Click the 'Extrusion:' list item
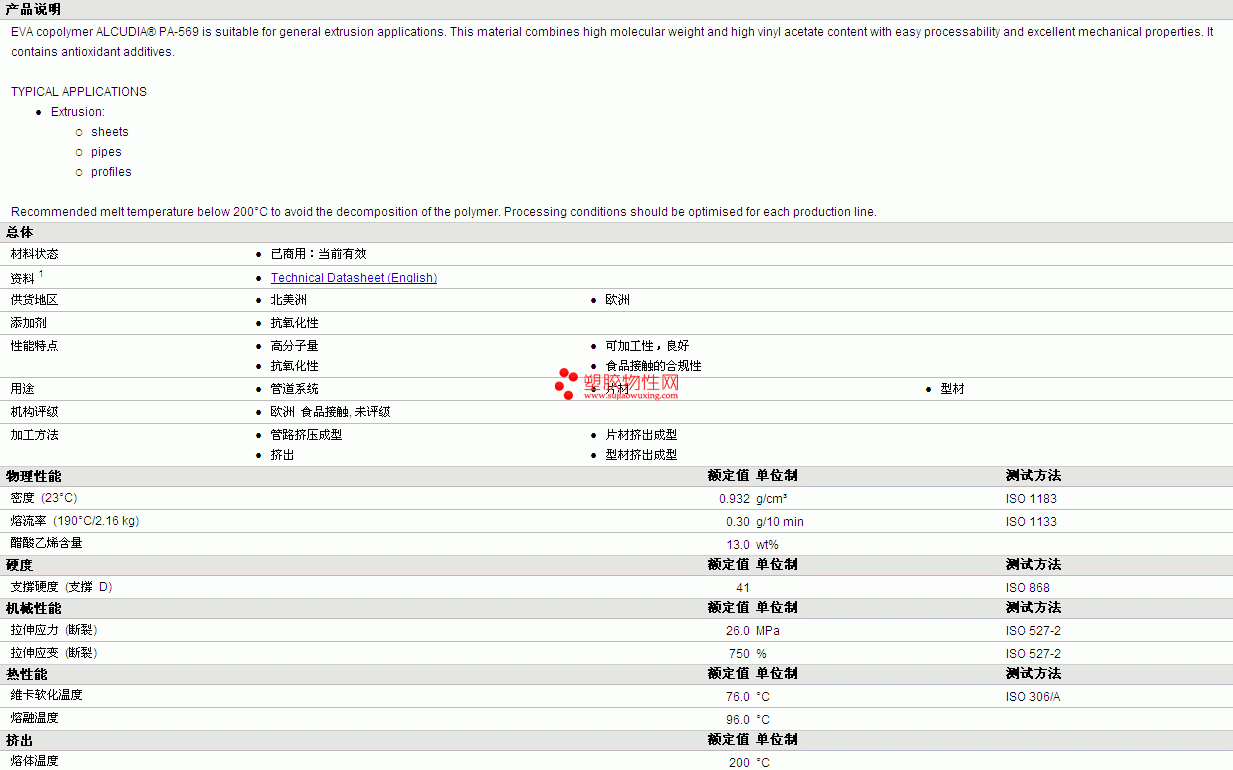Image resolution: width=1233 pixels, height=770 pixels. coord(78,112)
